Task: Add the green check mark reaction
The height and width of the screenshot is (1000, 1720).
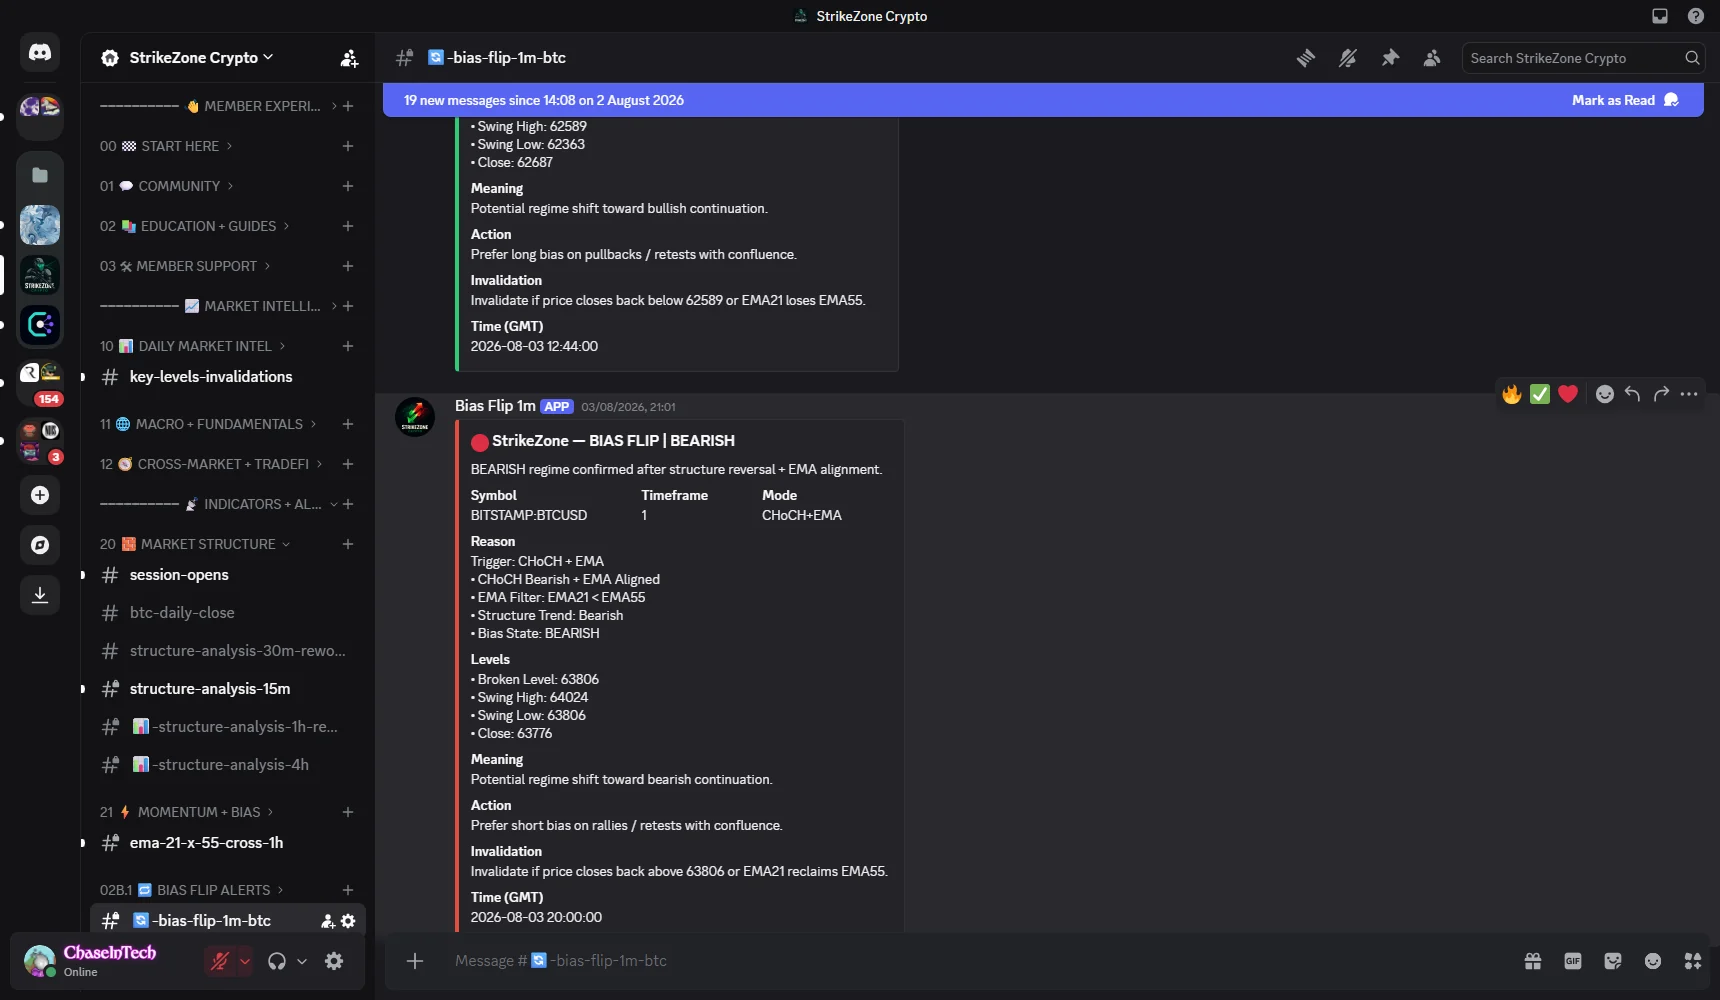Action: (1540, 394)
